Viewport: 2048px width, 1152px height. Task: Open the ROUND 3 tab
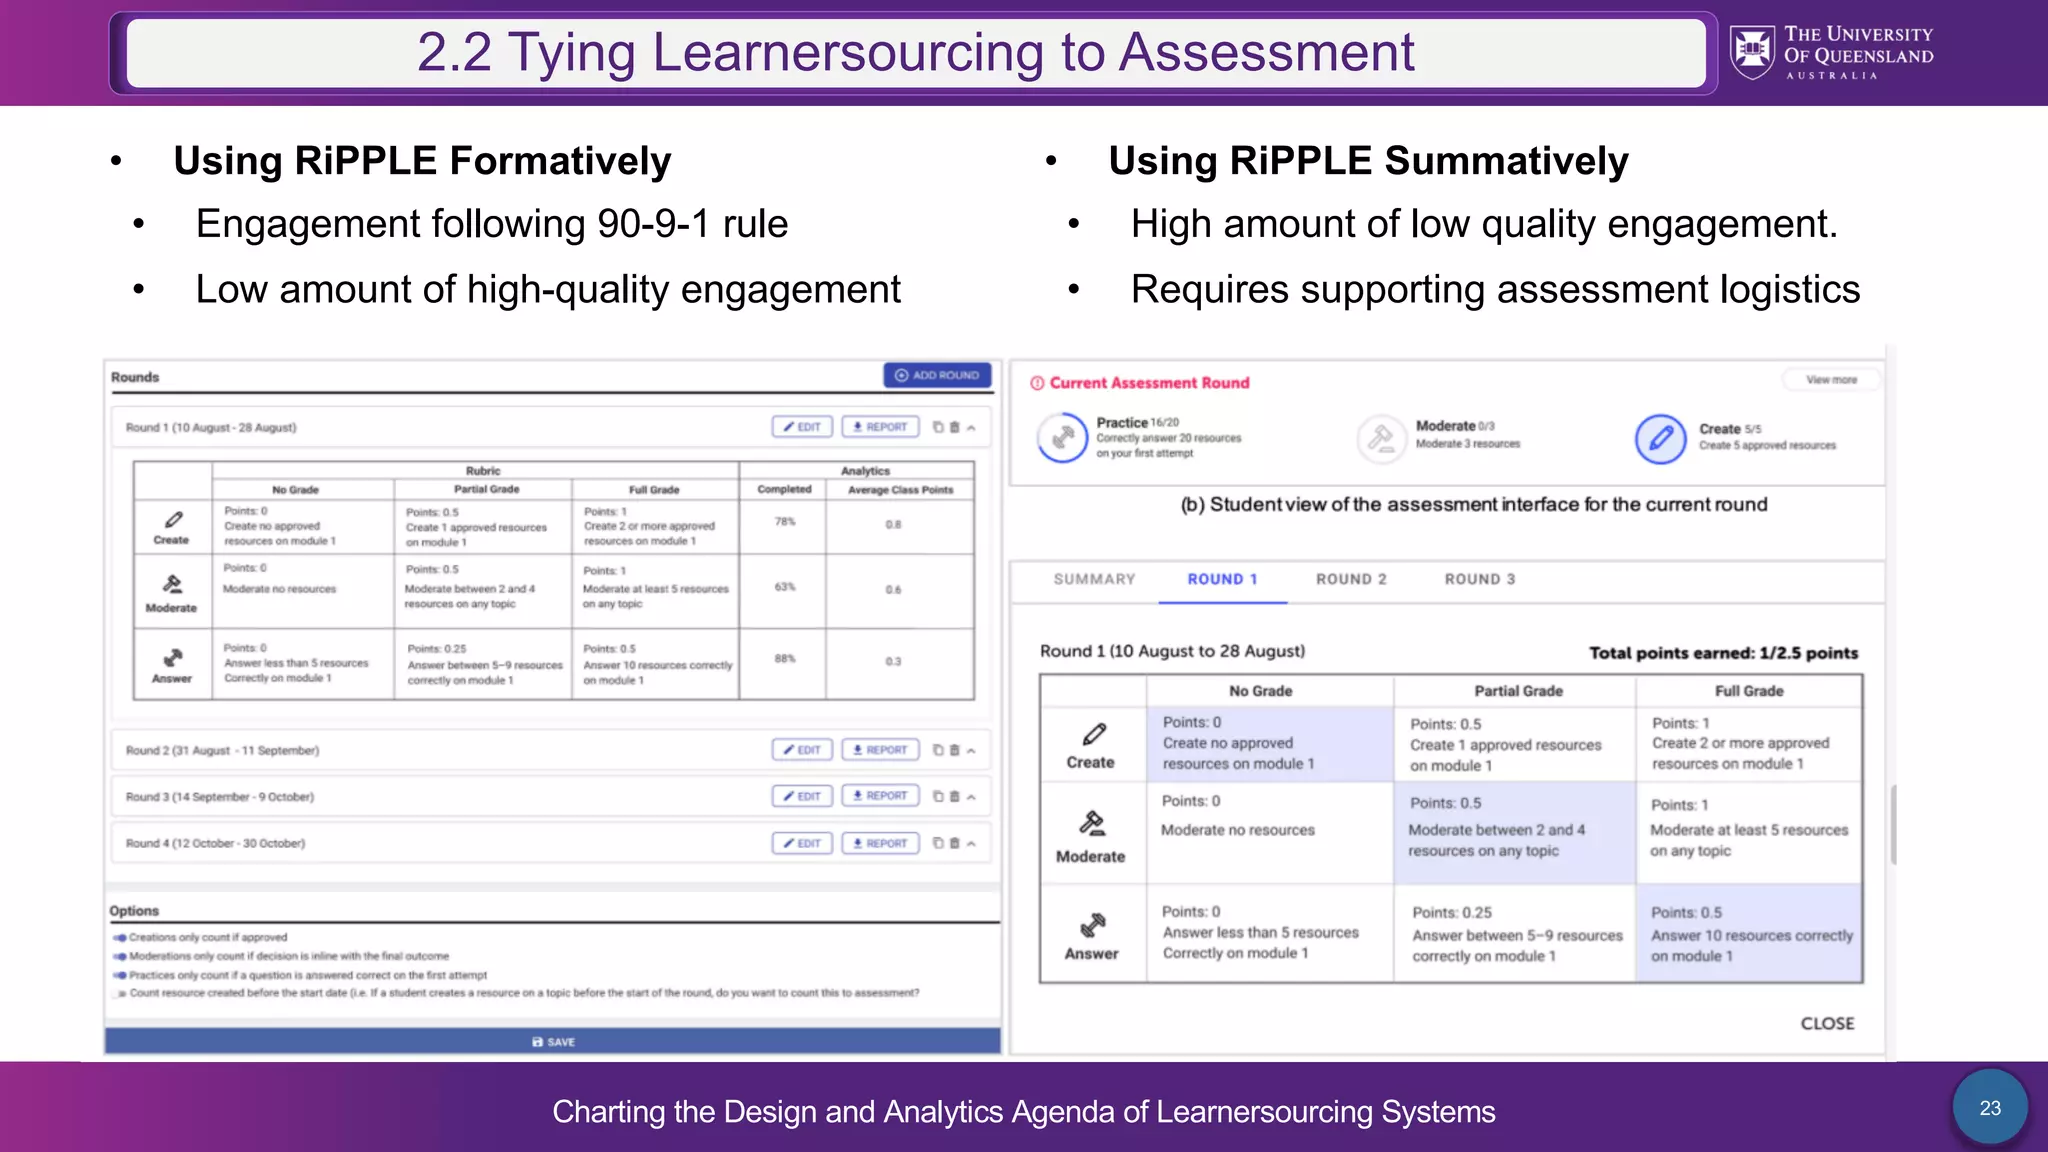[1480, 579]
